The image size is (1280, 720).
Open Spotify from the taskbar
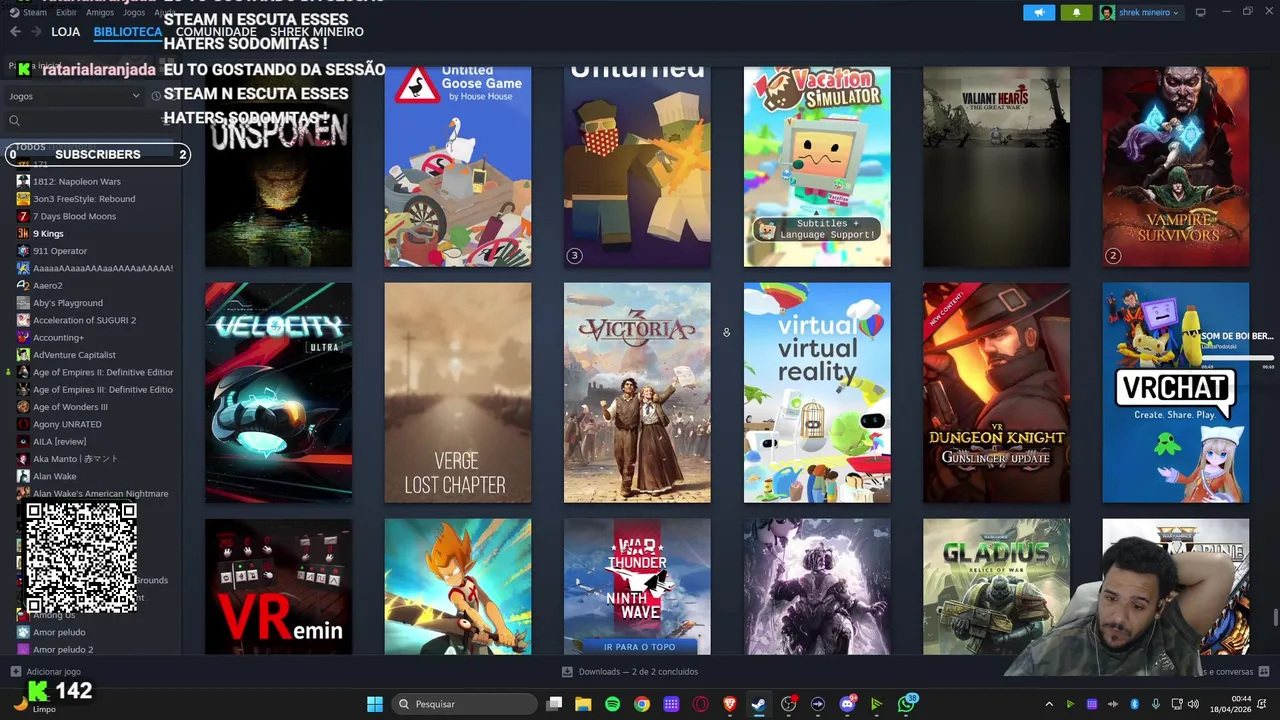click(612, 704)
